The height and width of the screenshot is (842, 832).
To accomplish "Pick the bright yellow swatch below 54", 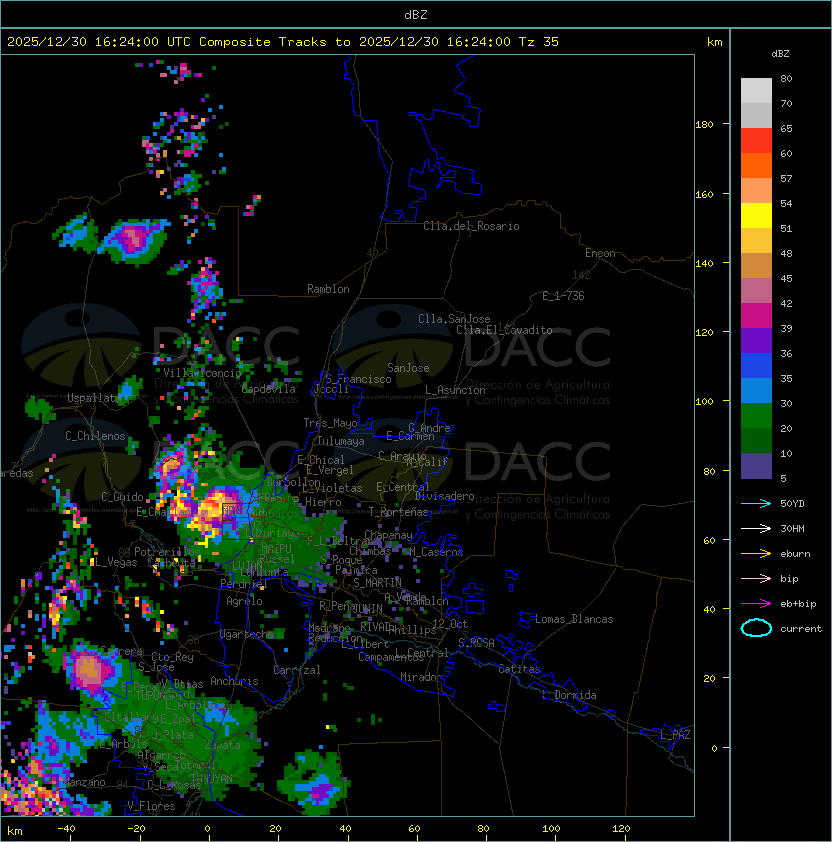I will coord(756,216).
